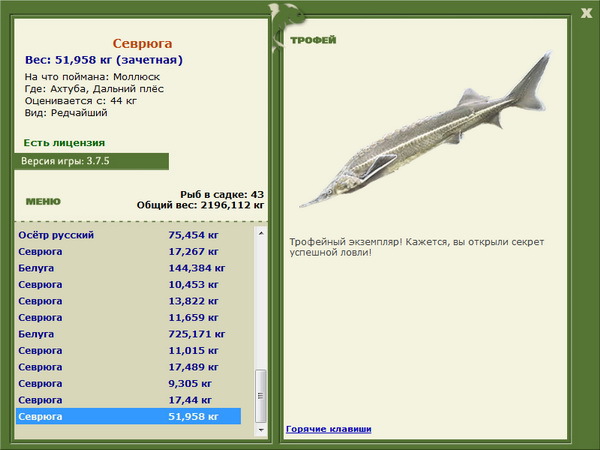Click the sturgeon trophy picture
The width and height of the screenshot is (600, 450).
pos(426,129)
